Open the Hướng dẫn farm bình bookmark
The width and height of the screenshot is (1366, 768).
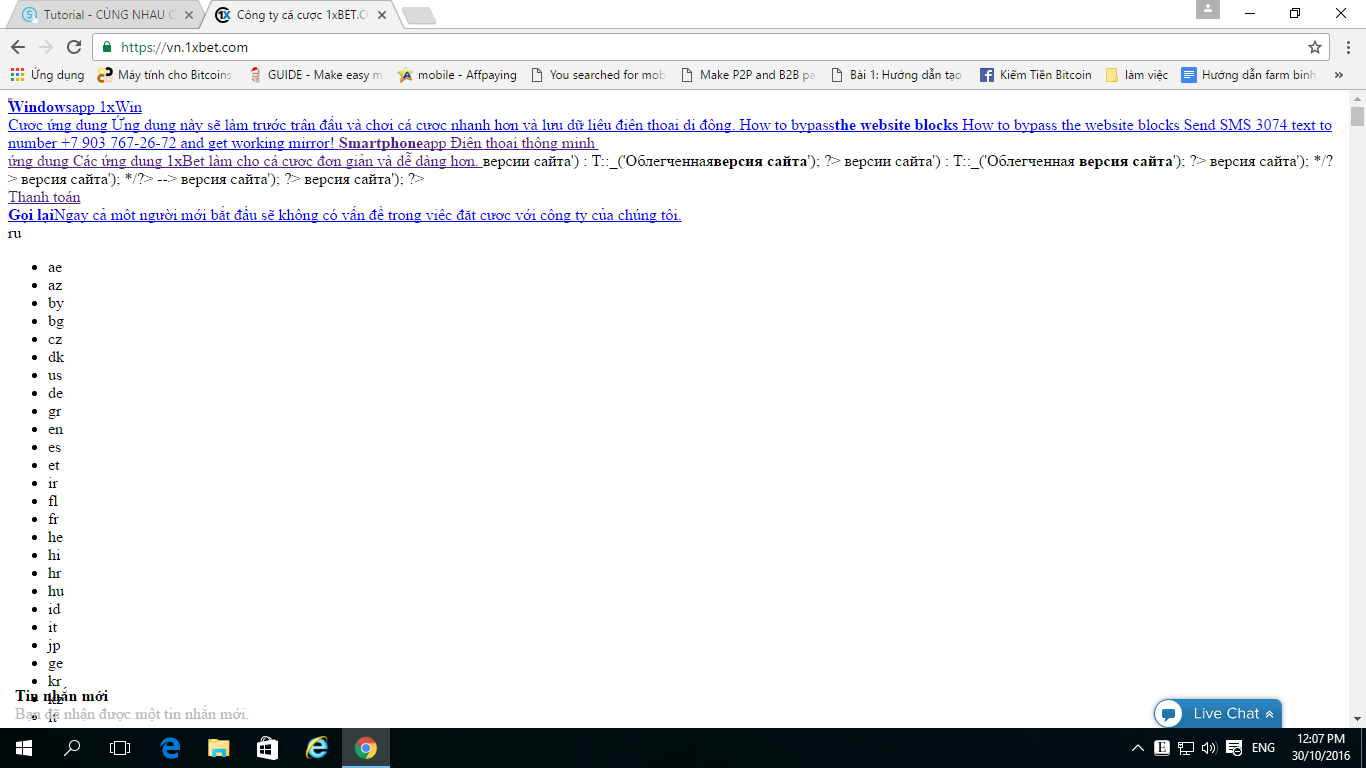(1250, 75)
